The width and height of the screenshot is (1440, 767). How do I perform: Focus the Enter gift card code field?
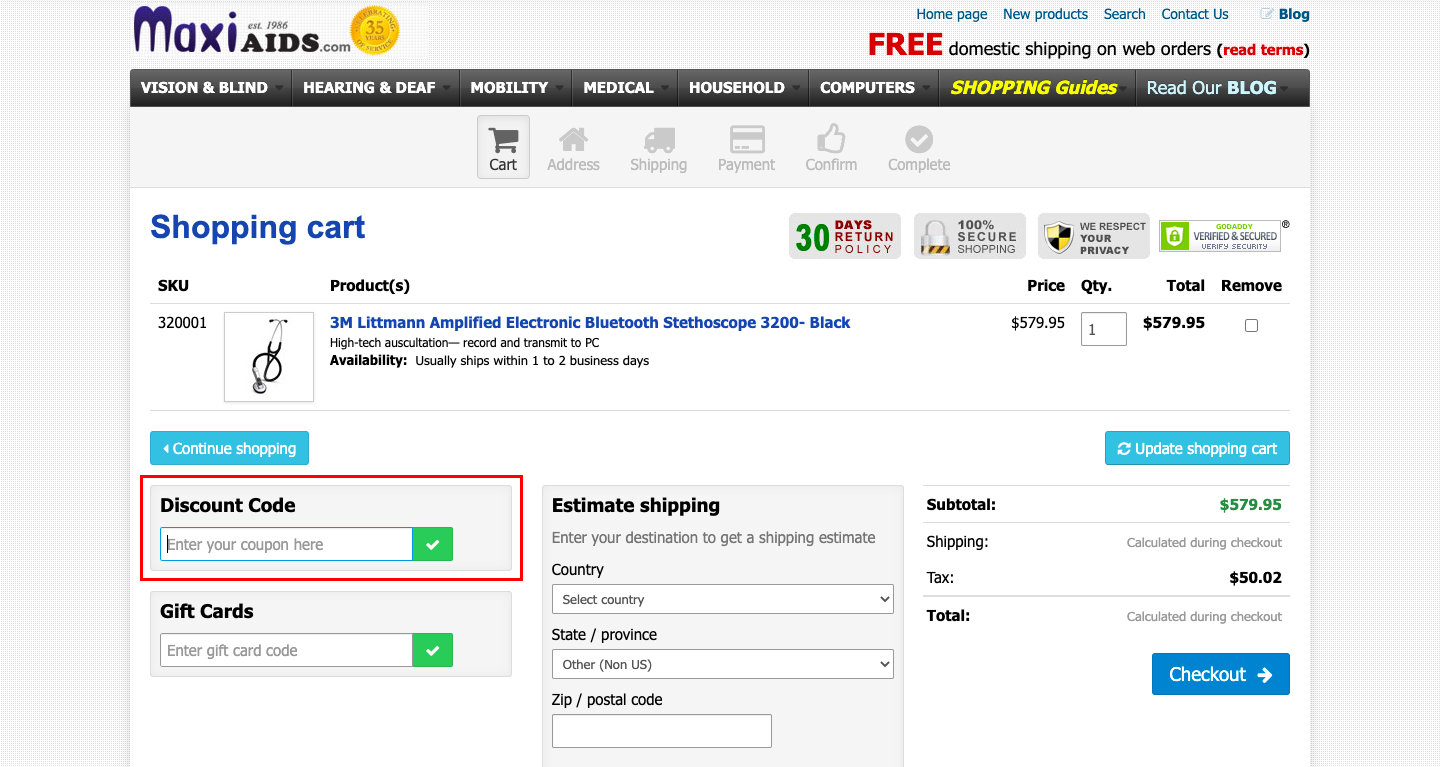286,650
